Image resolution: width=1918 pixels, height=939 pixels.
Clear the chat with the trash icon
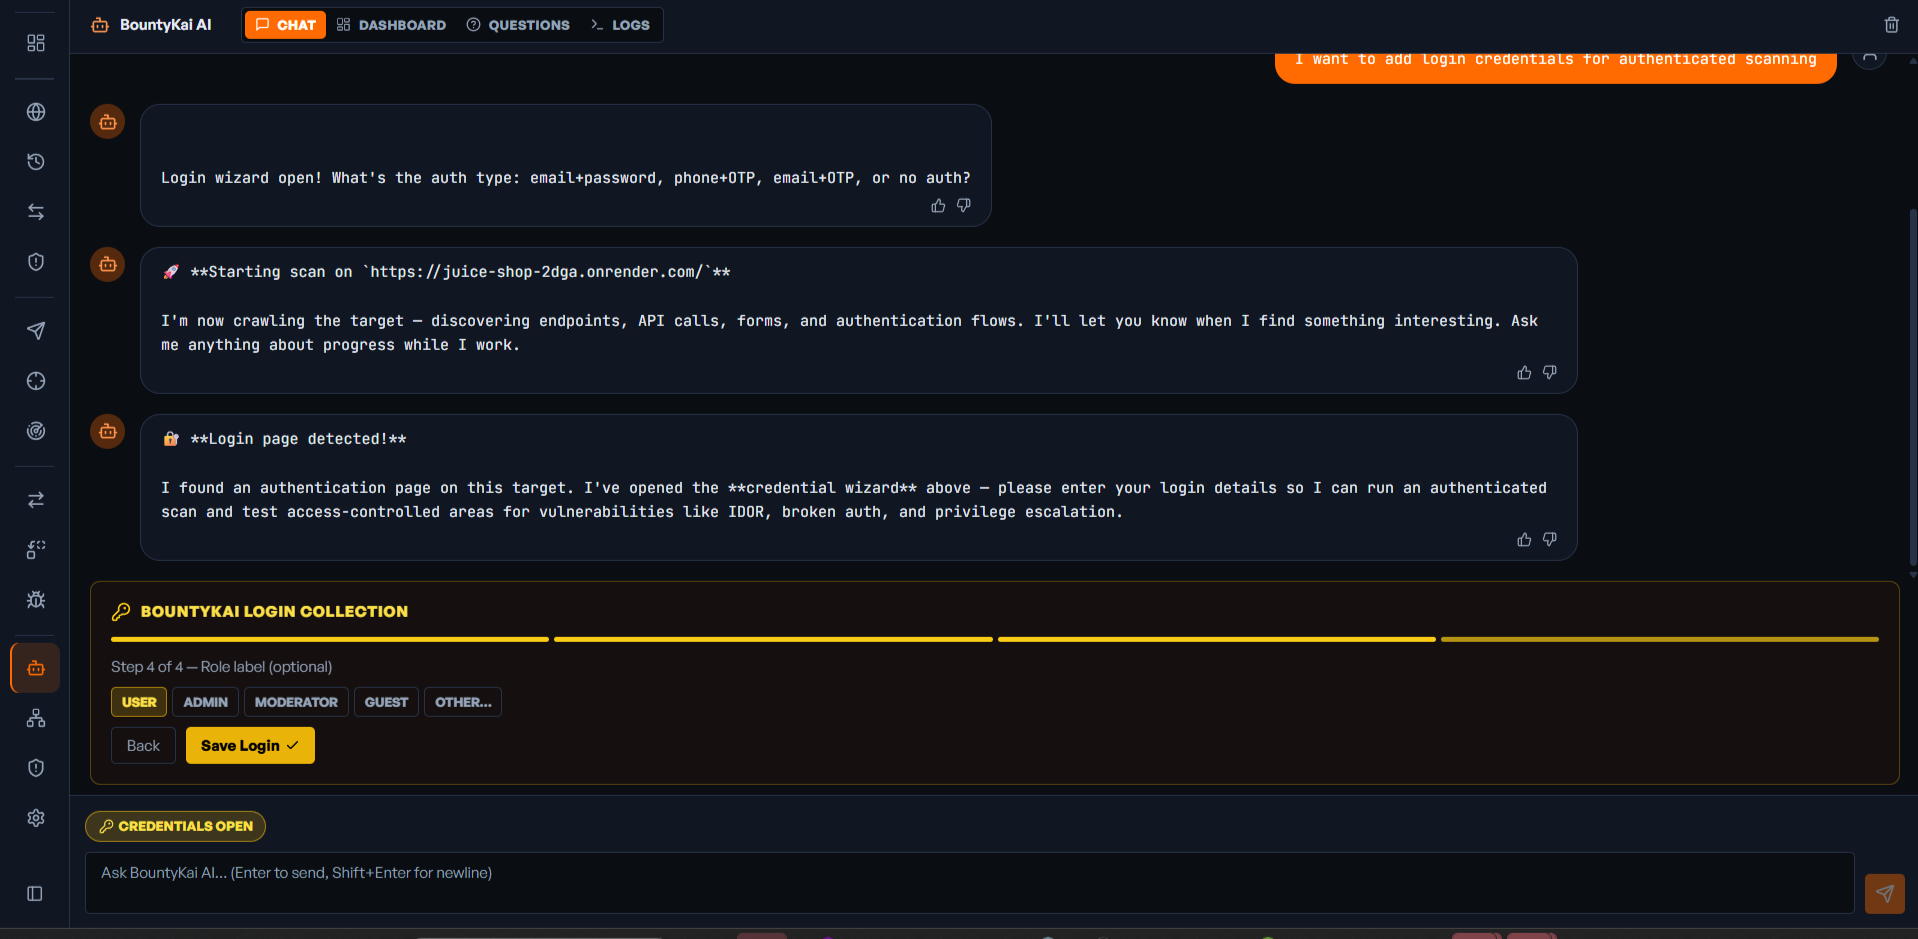point(1891,25)
